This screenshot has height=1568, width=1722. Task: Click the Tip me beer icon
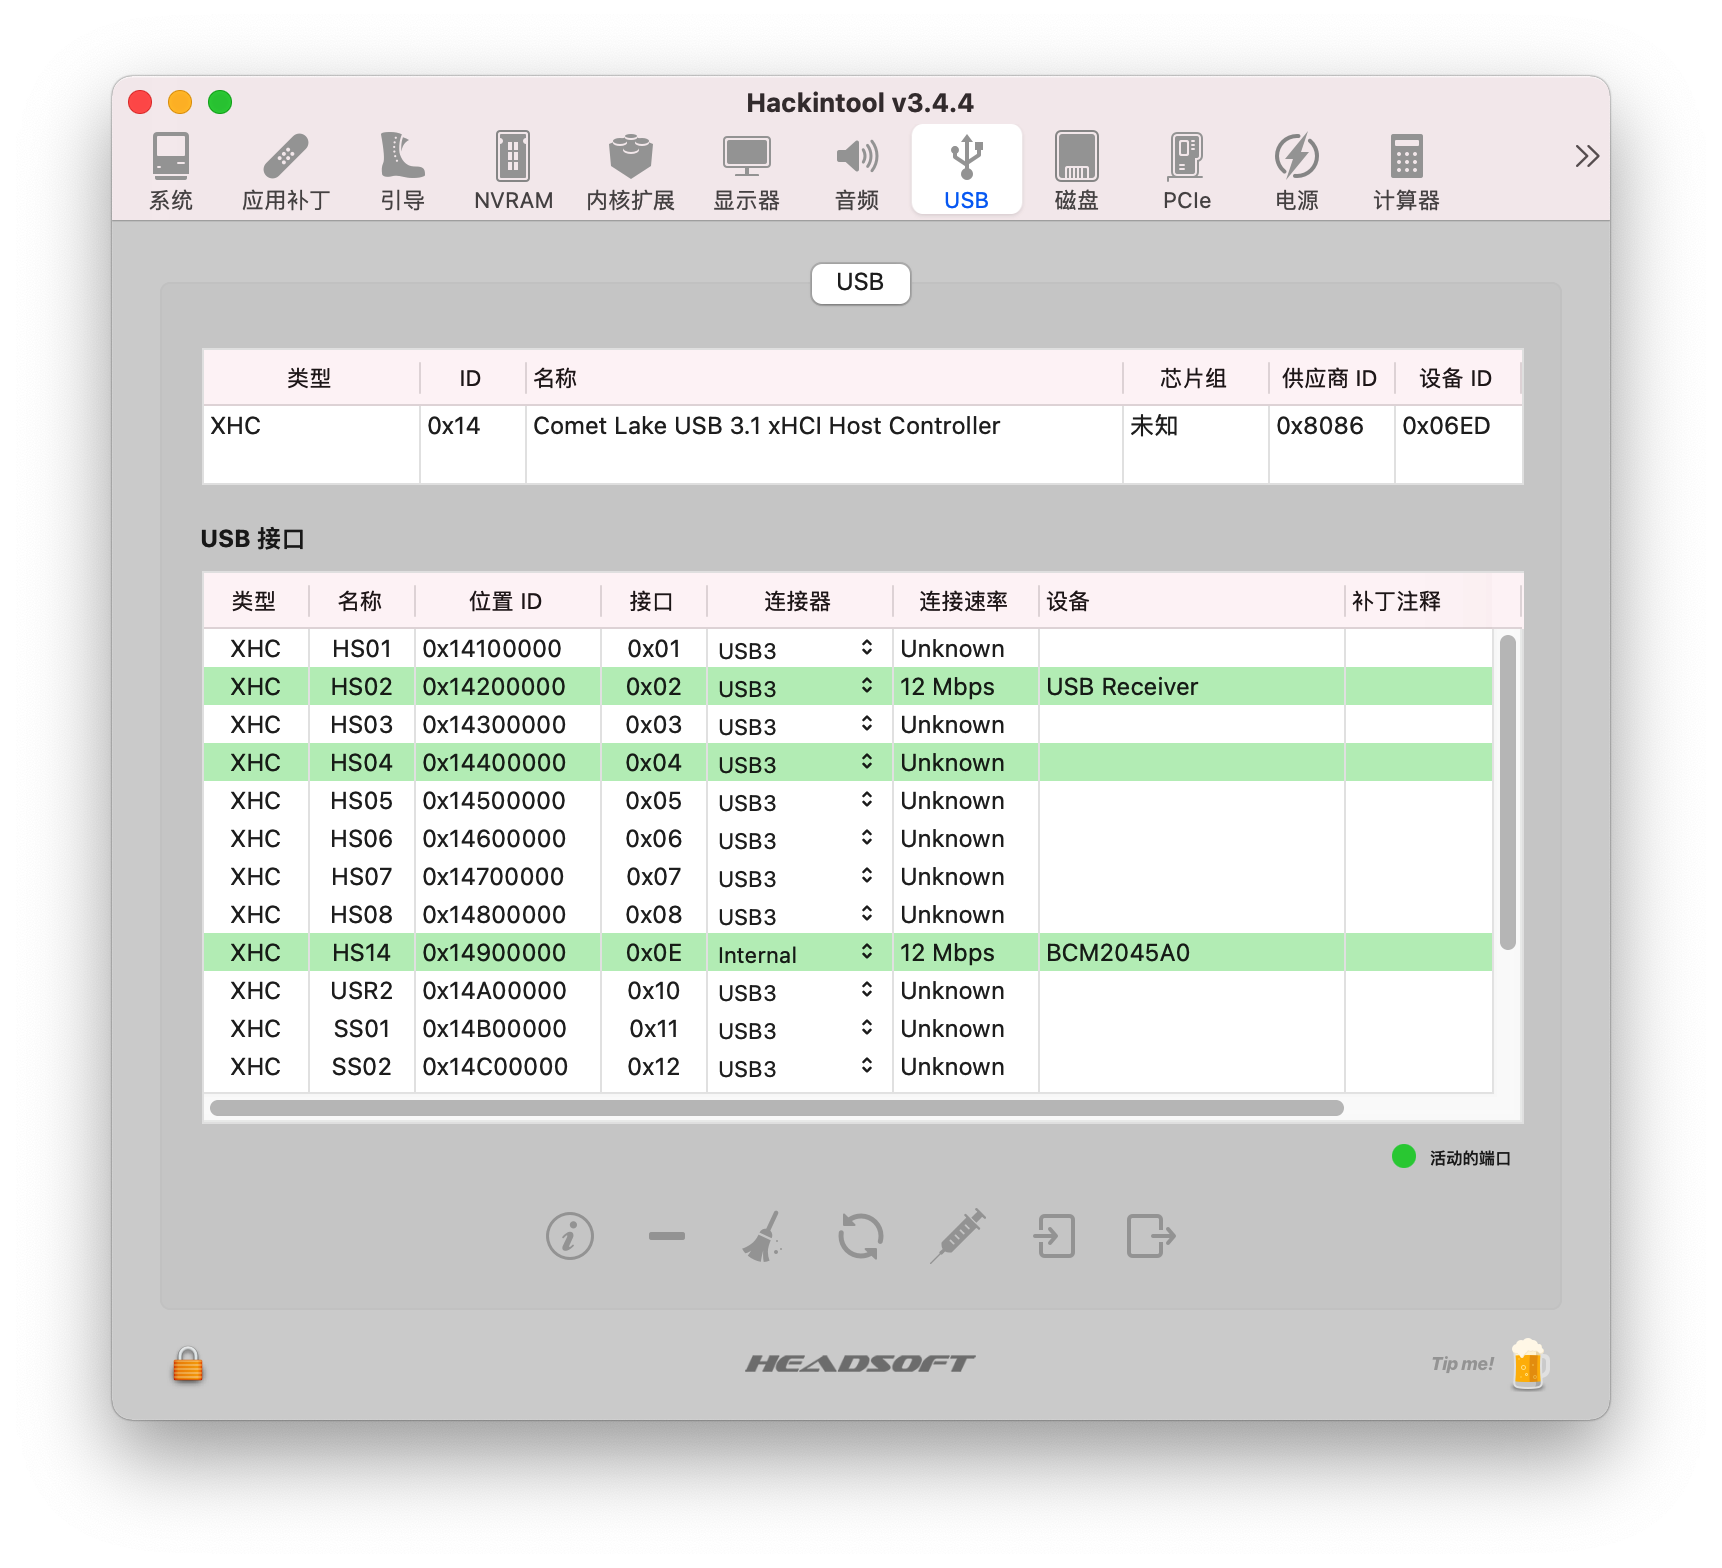1528,1364
